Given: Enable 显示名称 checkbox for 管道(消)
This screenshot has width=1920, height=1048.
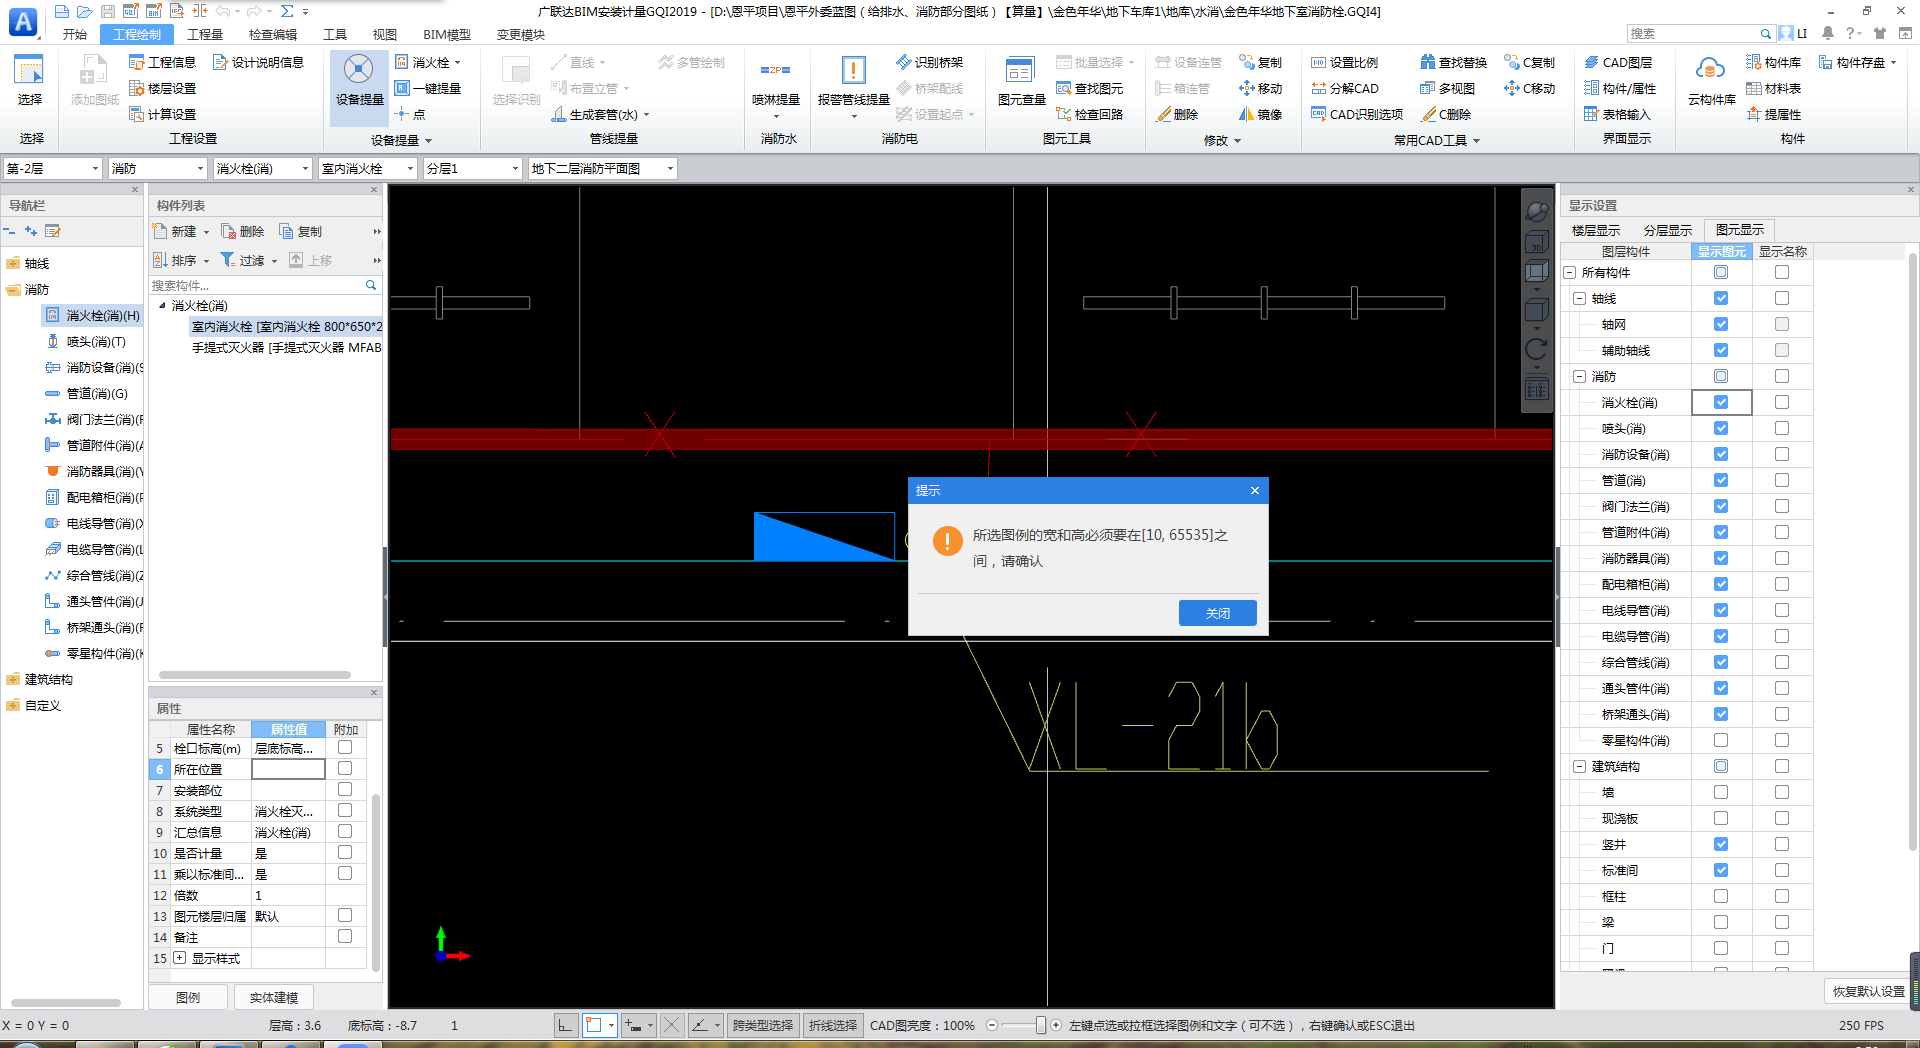Looking at the screenshot, I should click(1782, 480).
